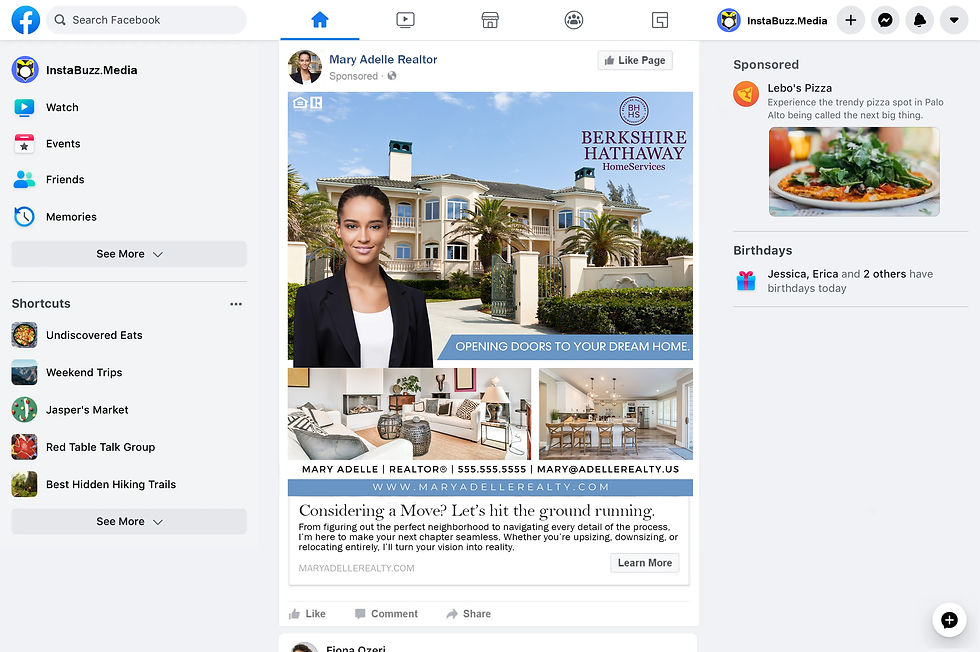Open the Groups tab
Screen dimensions: 980x652
pyautogui.click(x=574, y=20)
